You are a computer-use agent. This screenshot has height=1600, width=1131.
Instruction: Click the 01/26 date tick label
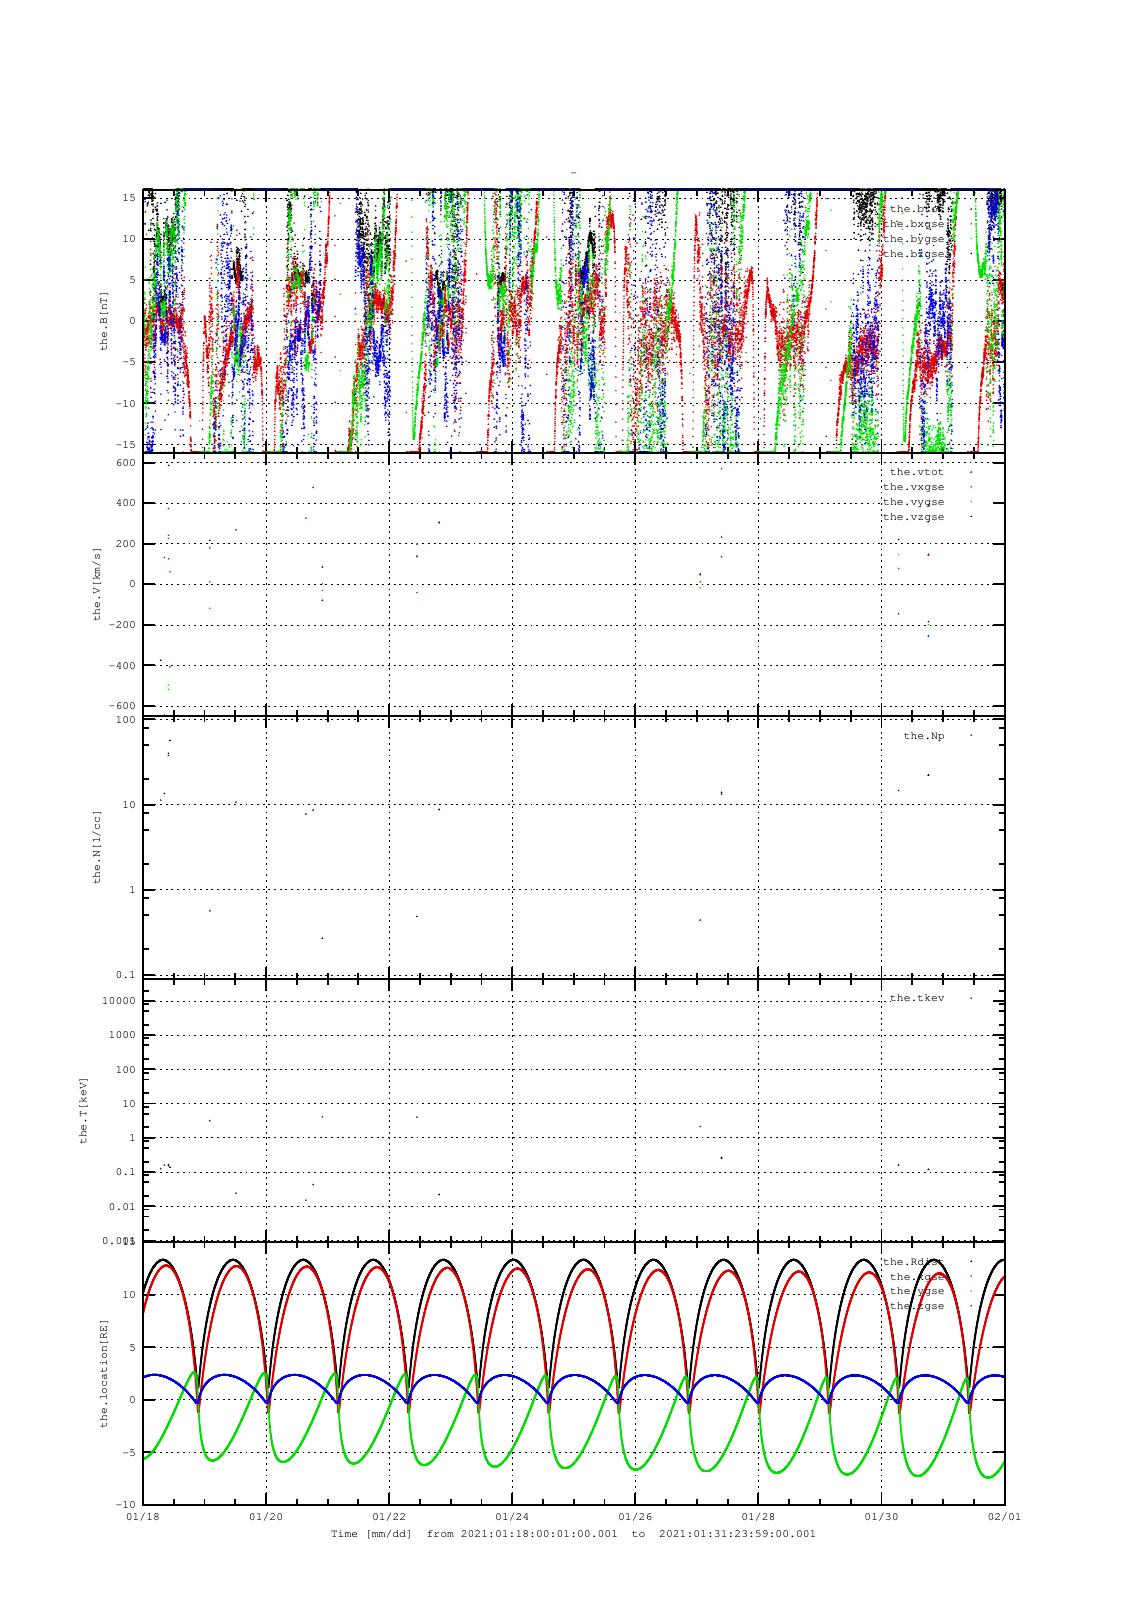pos(635,1516)
